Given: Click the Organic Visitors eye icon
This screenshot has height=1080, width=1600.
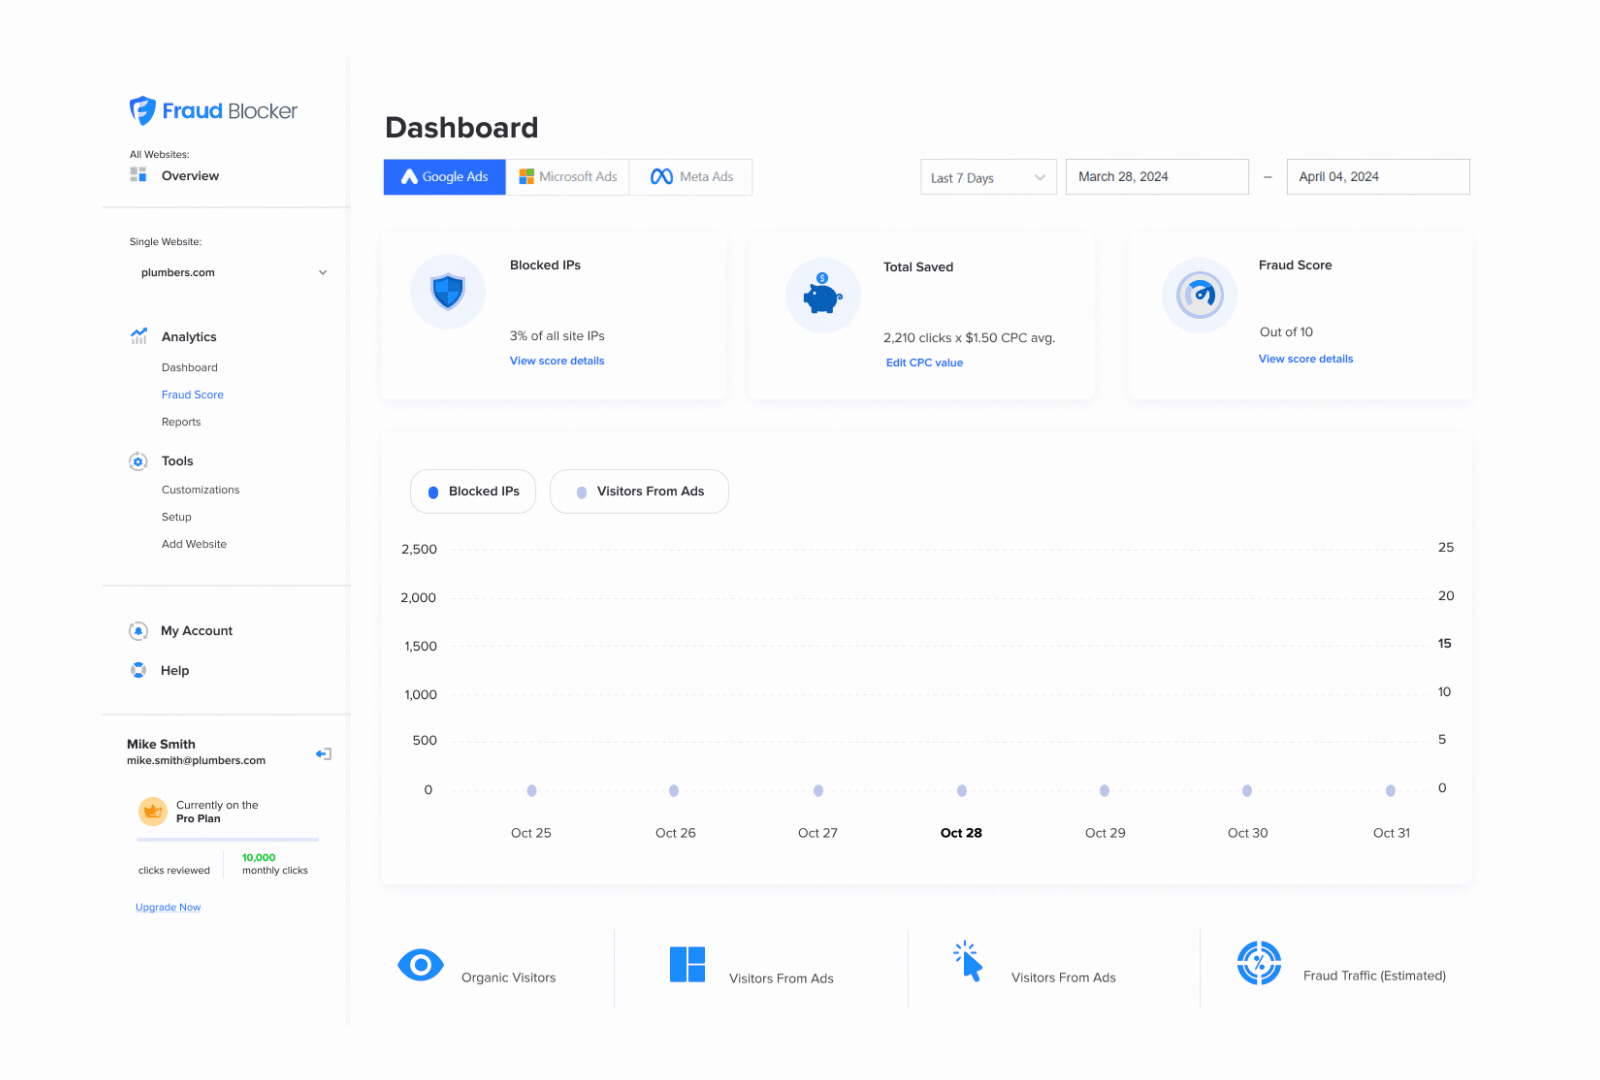Looking at the screenshot, I should pos(420,965).
